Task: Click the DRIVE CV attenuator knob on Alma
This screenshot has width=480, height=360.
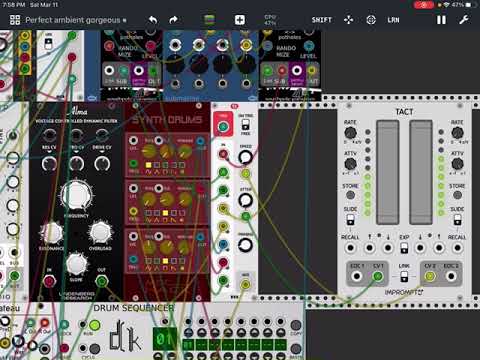Action: (102, 164)
